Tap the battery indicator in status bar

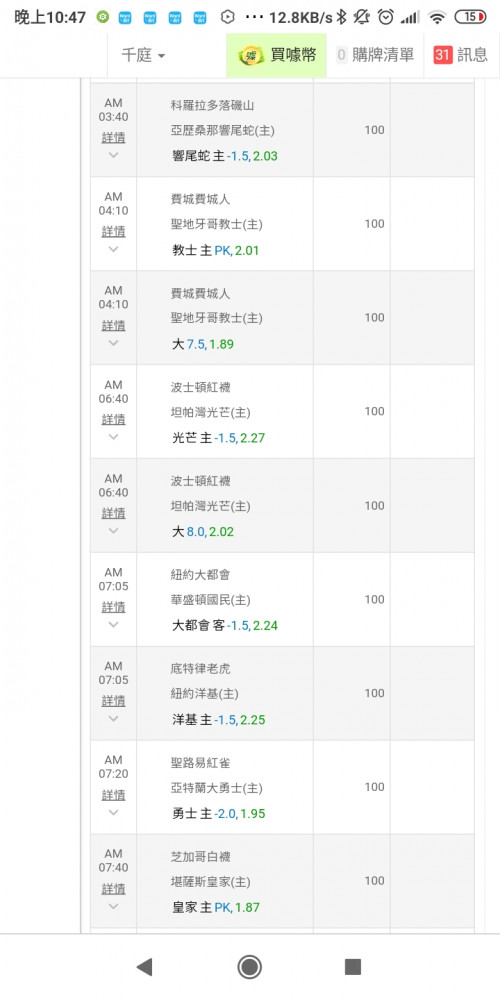(471, 17)
